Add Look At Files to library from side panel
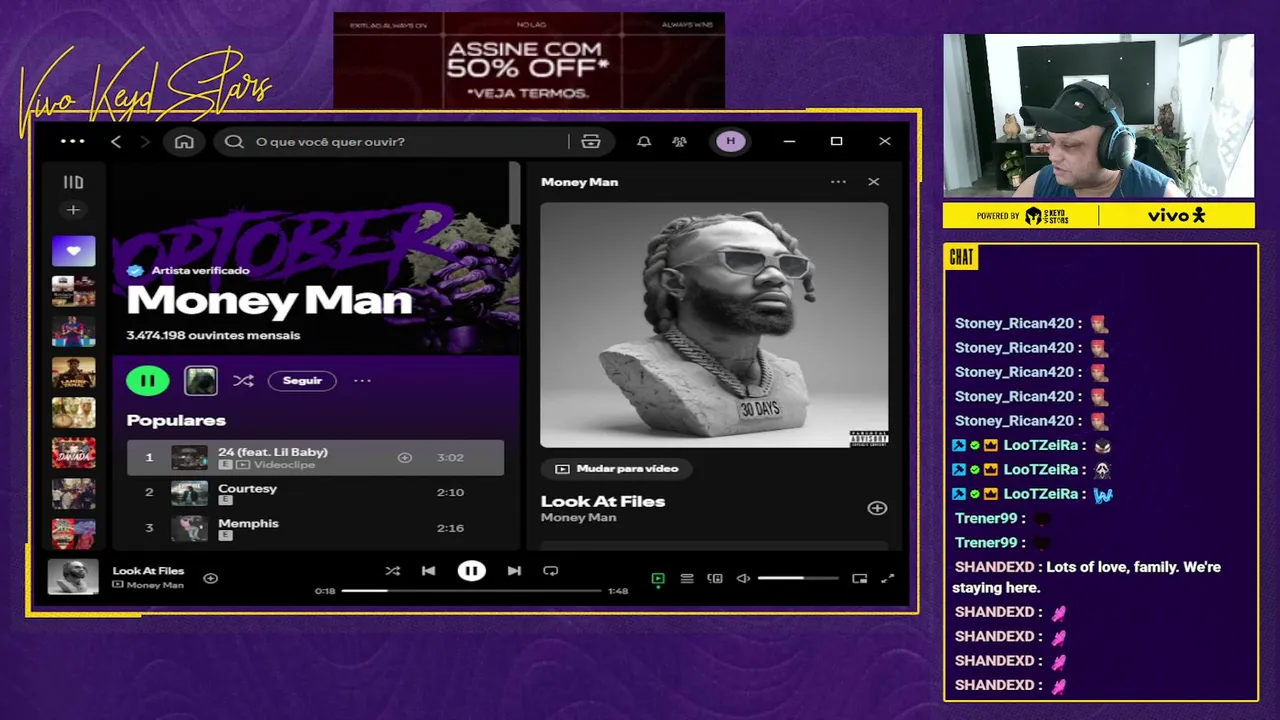Image resolution: width=1280 pixels, height=720 pixels. click(x=877, y=508)
